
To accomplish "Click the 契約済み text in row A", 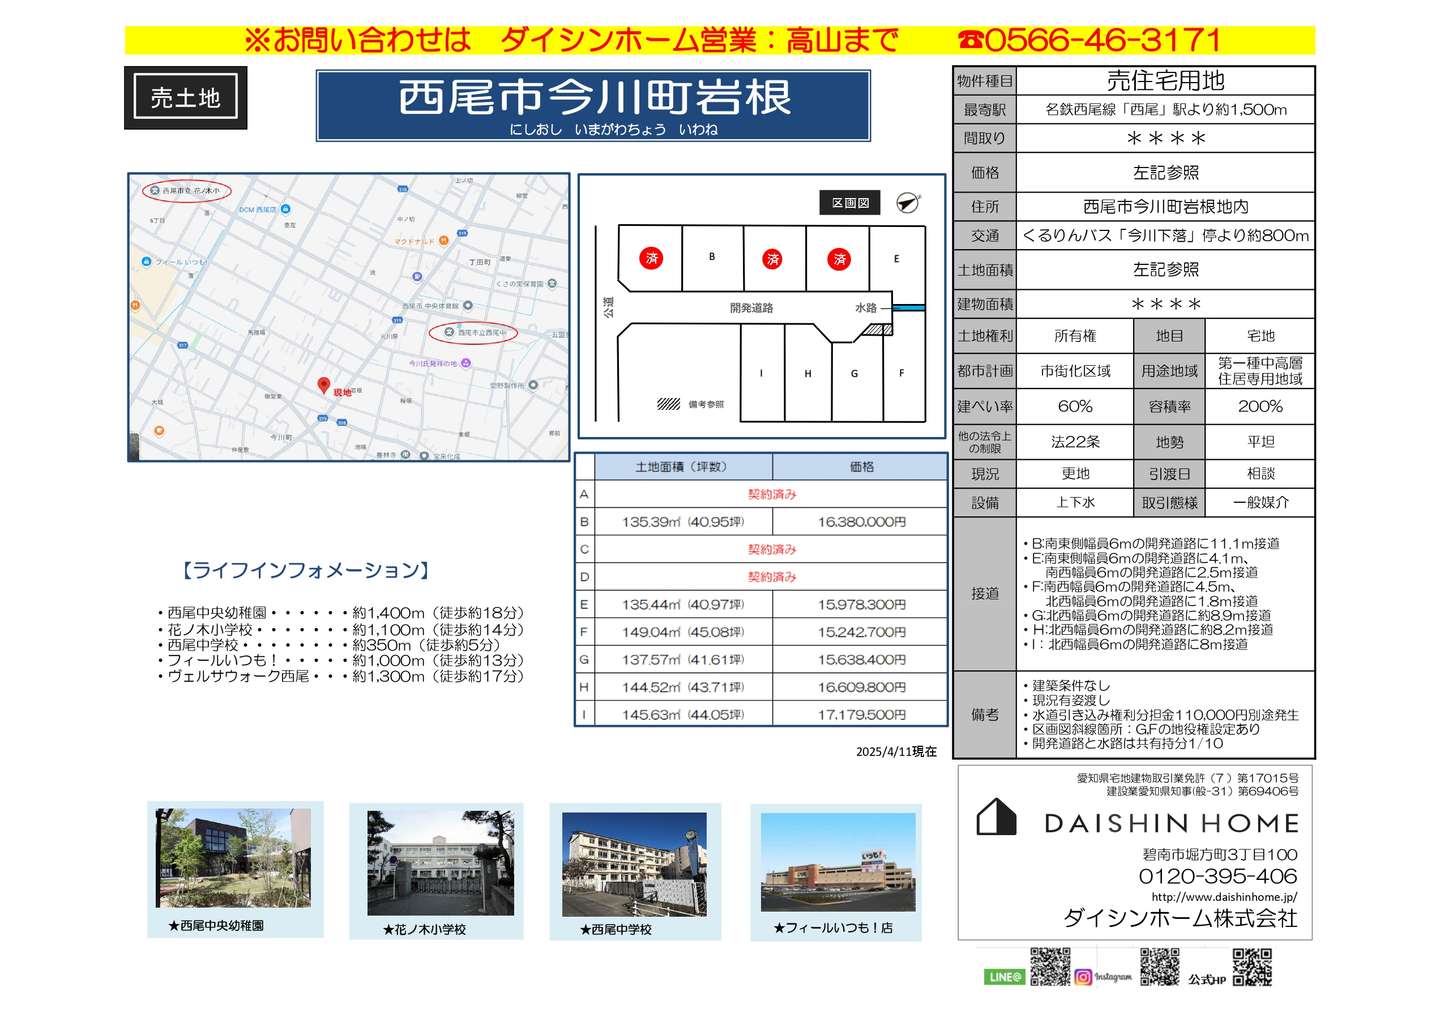I will (772, 494).
